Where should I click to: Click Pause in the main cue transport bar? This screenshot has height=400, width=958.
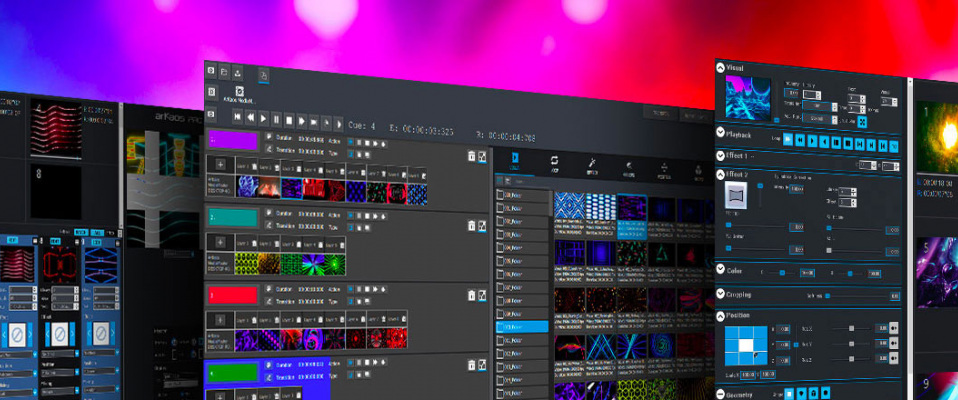pos(276,120)
